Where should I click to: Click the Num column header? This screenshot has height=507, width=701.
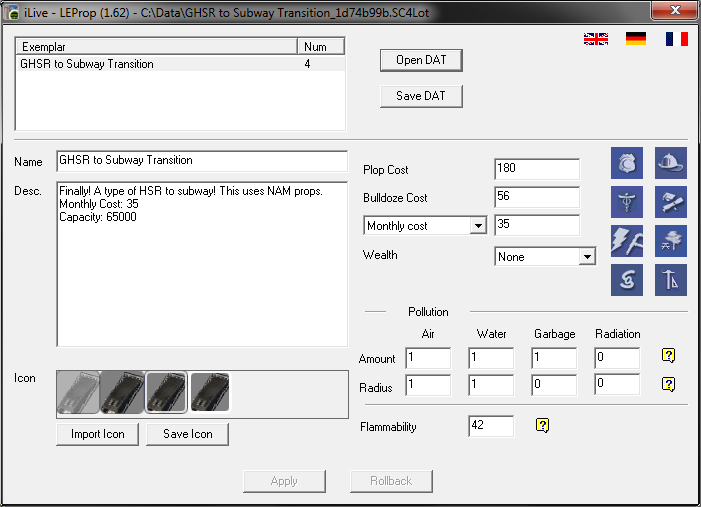tap(321, 46)
